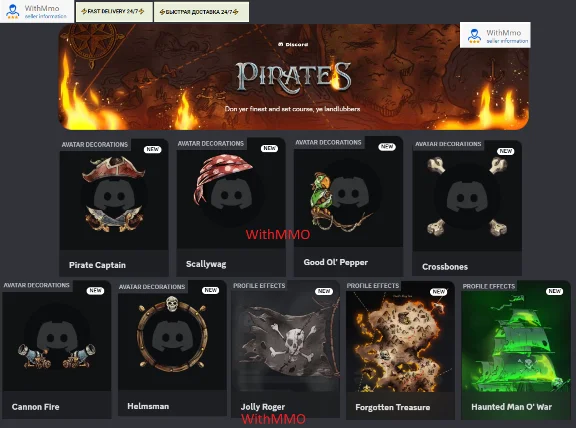
Task: Pick the Crossbones avatar decoration image
Action: point(467,197)
